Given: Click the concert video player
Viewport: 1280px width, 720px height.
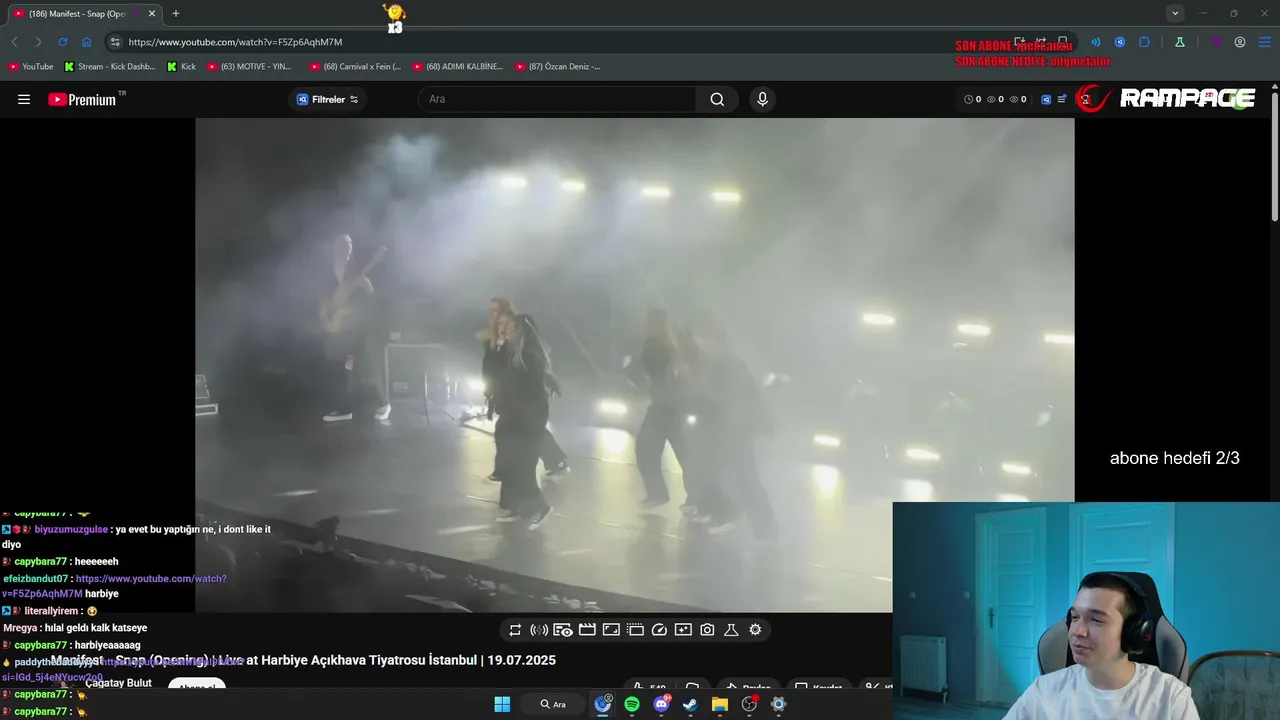Looking at the screenshot, I should click(x=634, y=365).
